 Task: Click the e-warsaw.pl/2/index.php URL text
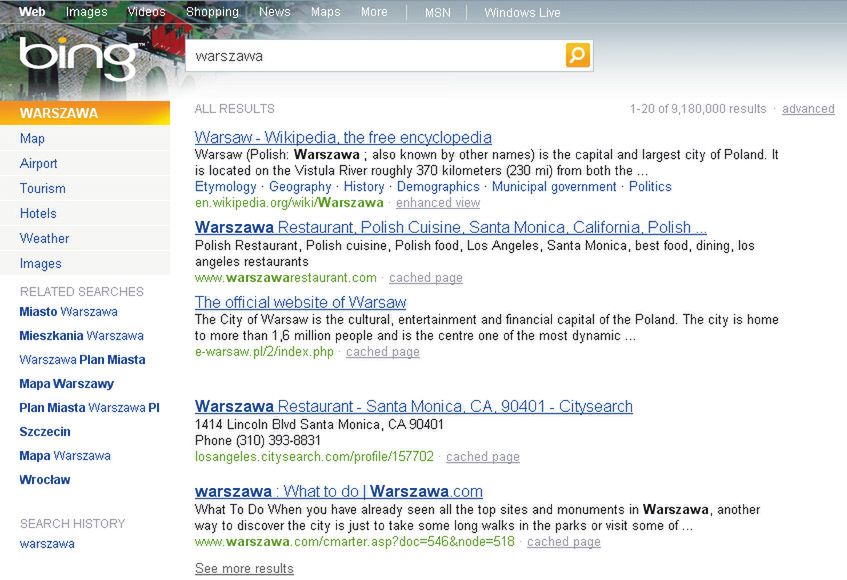click(x=264, y=352)
